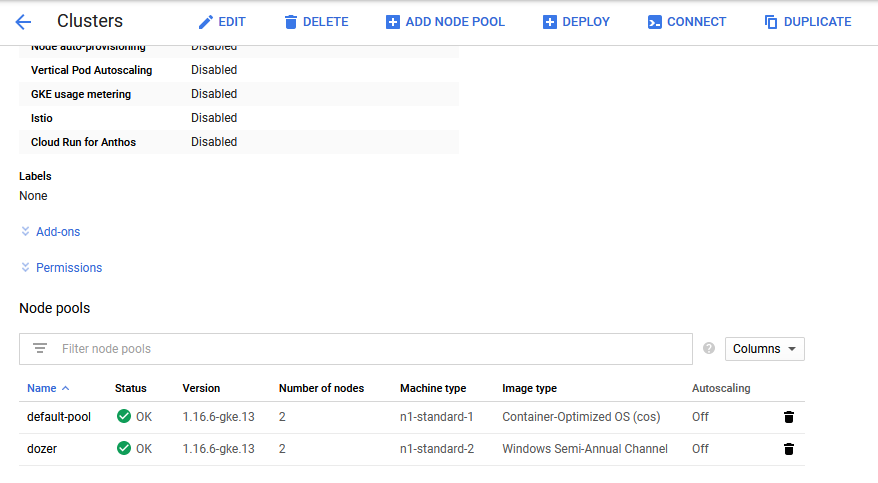Sort node pools by Name column

click(x=42, y=388)
